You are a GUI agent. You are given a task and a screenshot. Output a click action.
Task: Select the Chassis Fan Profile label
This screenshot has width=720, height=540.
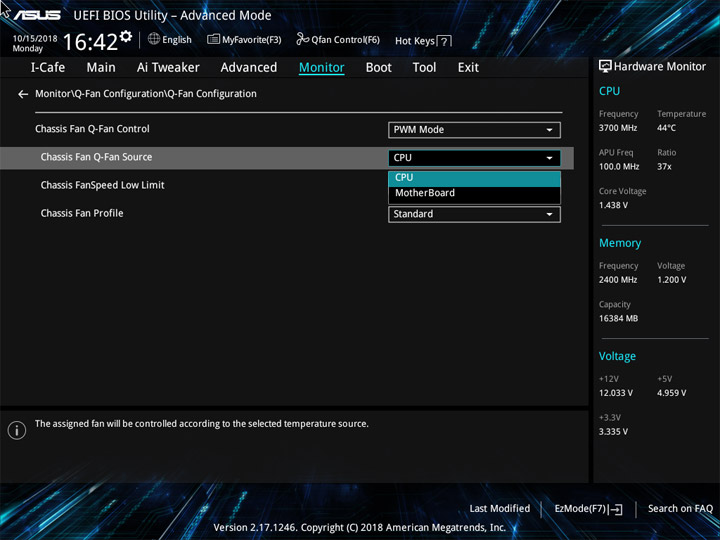coord(82,214)
